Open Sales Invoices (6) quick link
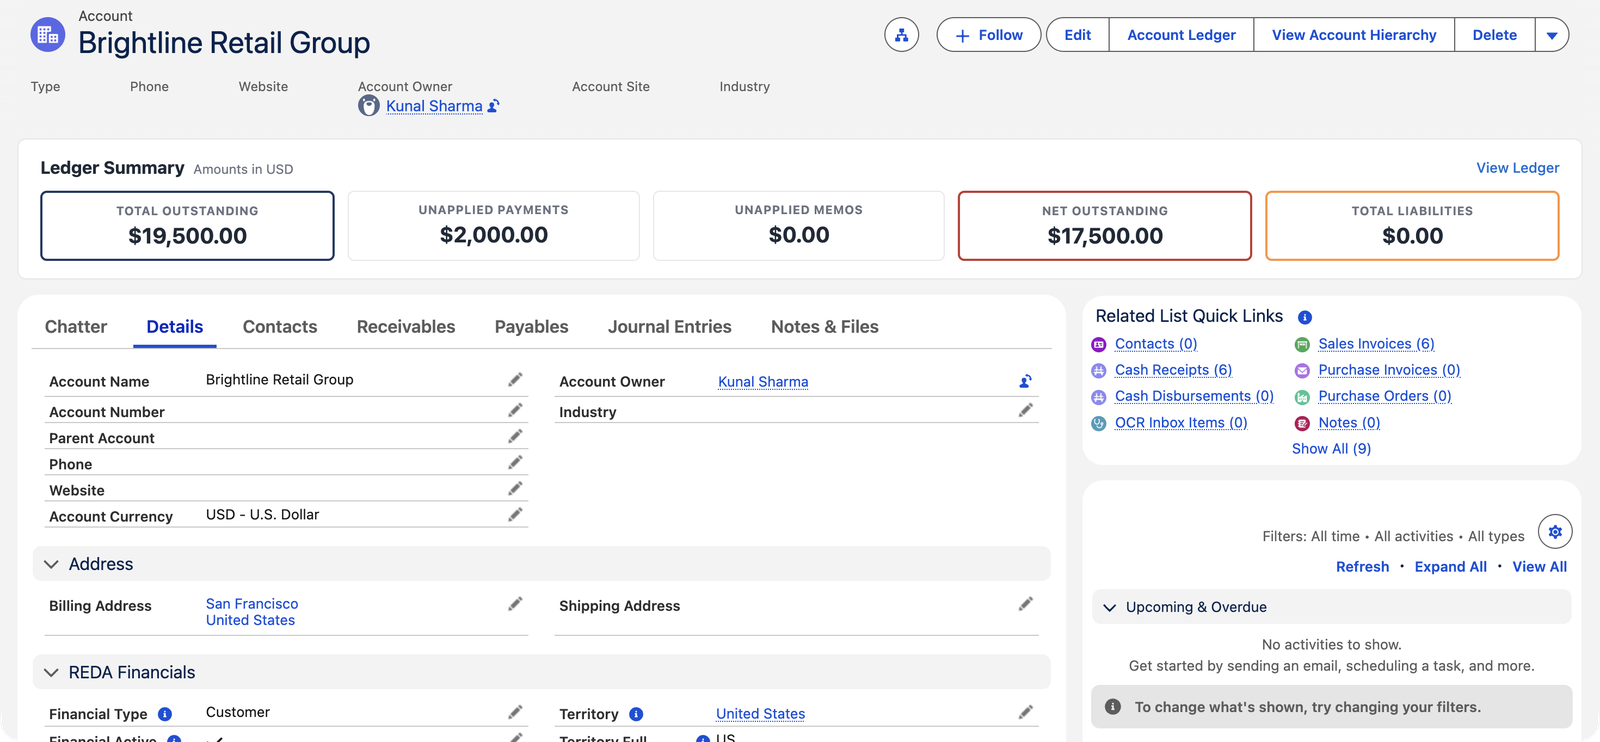Screen dimensions: 1600x742 (1377, 344)
